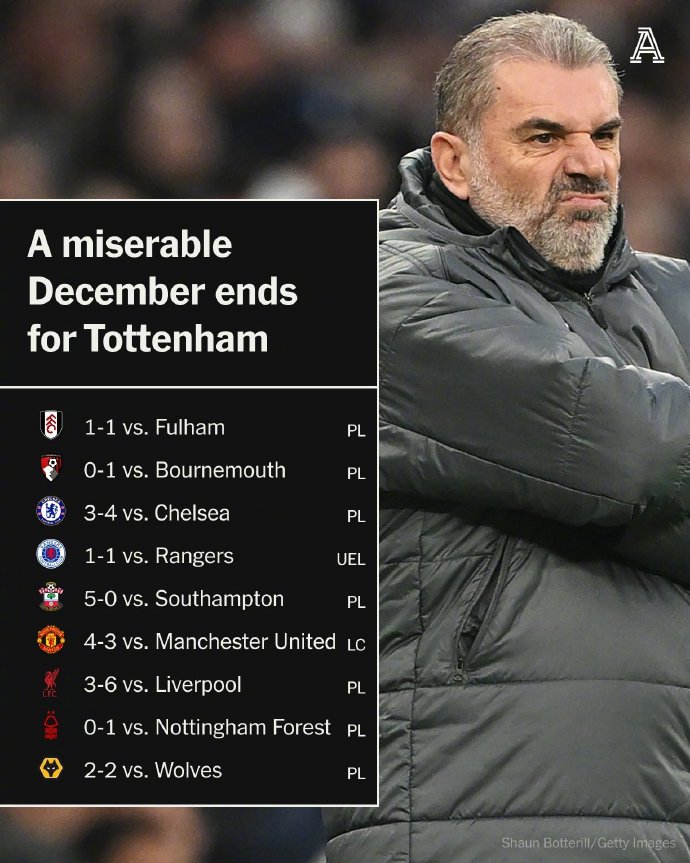
Task: Click the '5-0 vs. Southampton' result
Action: [x=184, y=599]
